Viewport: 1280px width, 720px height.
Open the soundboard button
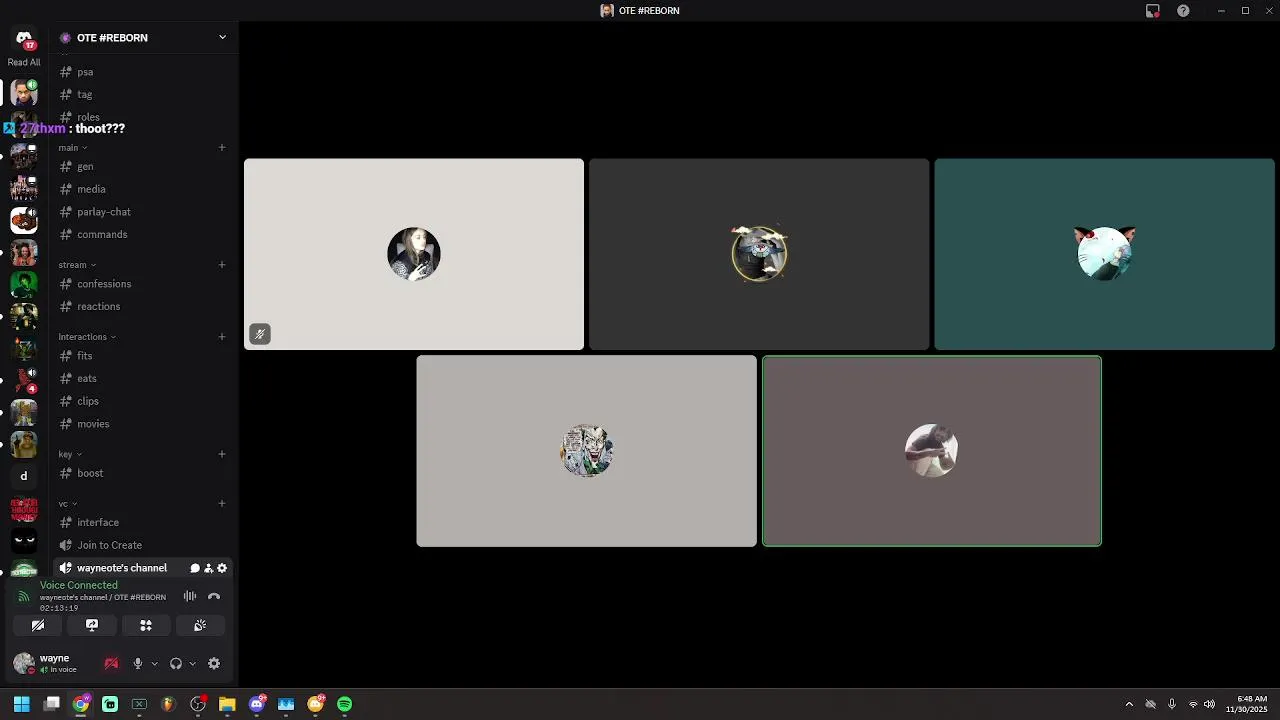pos(200,625)
